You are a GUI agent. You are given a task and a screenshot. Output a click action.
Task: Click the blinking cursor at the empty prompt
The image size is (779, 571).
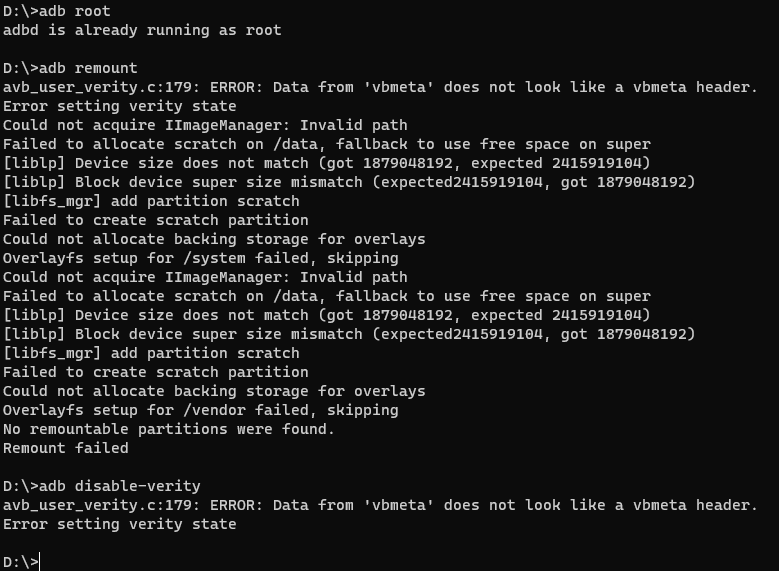coord(40,562)
